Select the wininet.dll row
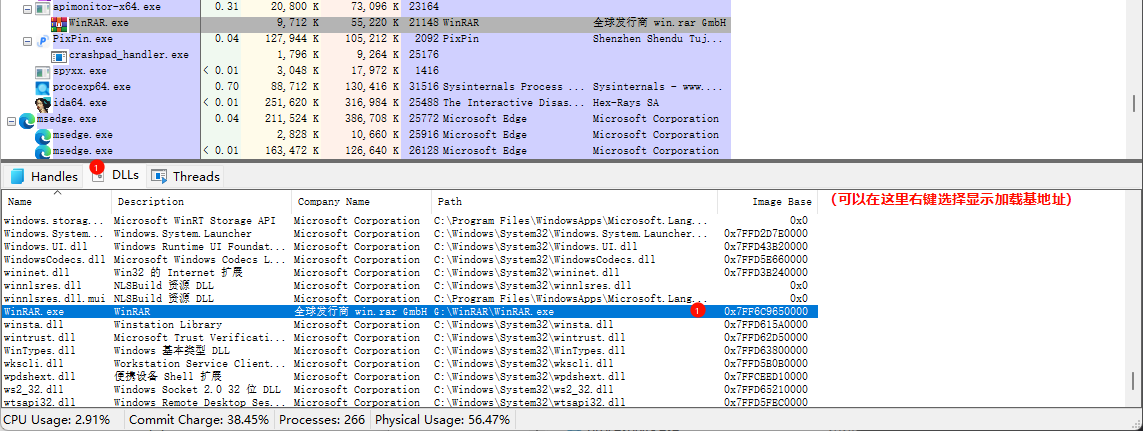1143x431 pixels. tap(410, 273)
